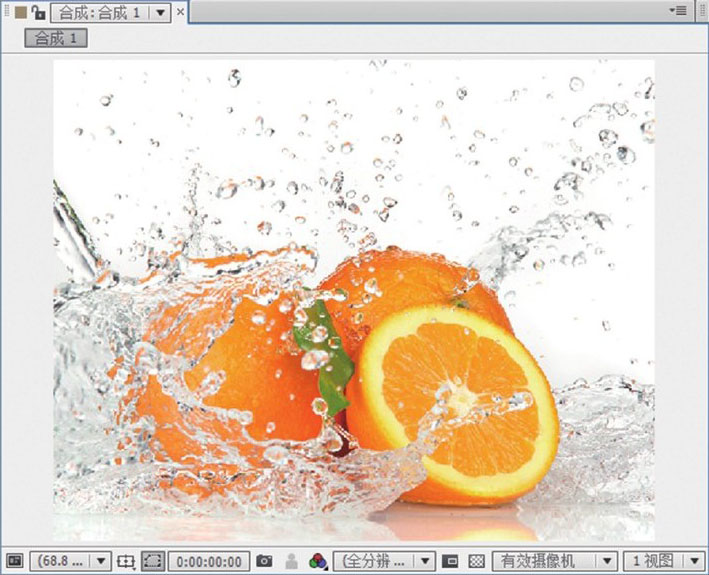Open the resolution dropdown (全分辨...)

click(x=384, y=562)
